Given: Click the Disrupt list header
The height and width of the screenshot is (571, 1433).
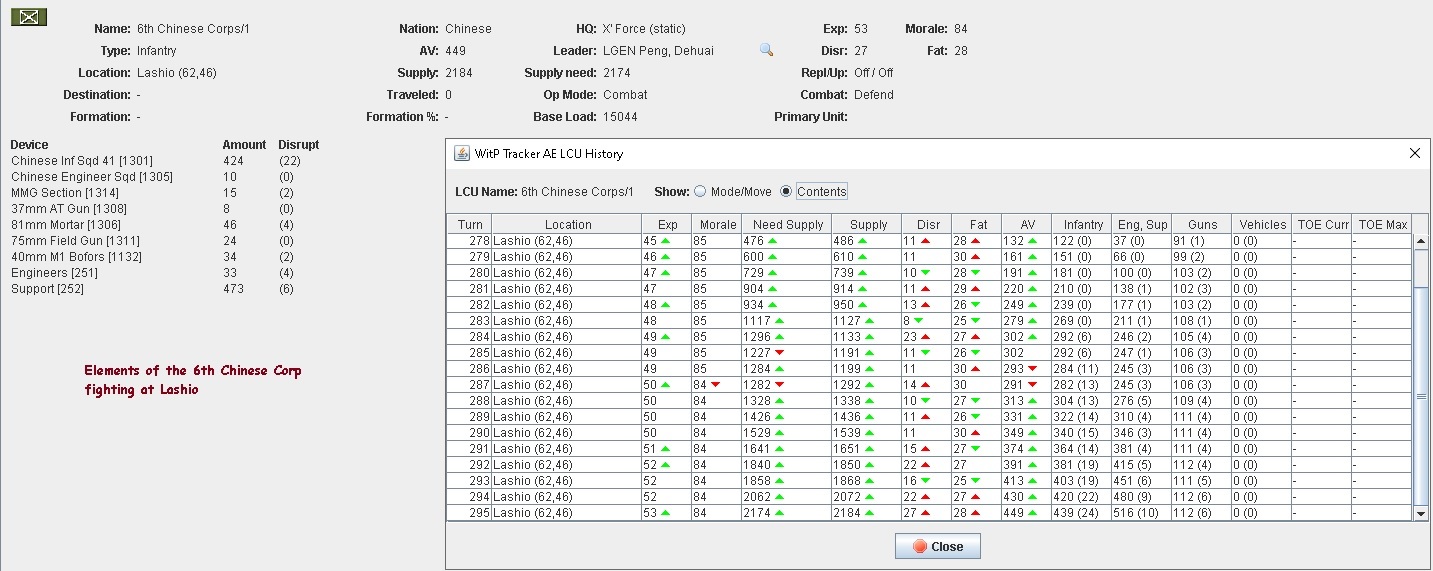Looking at the screenshot, I should (x=299, y=145).
